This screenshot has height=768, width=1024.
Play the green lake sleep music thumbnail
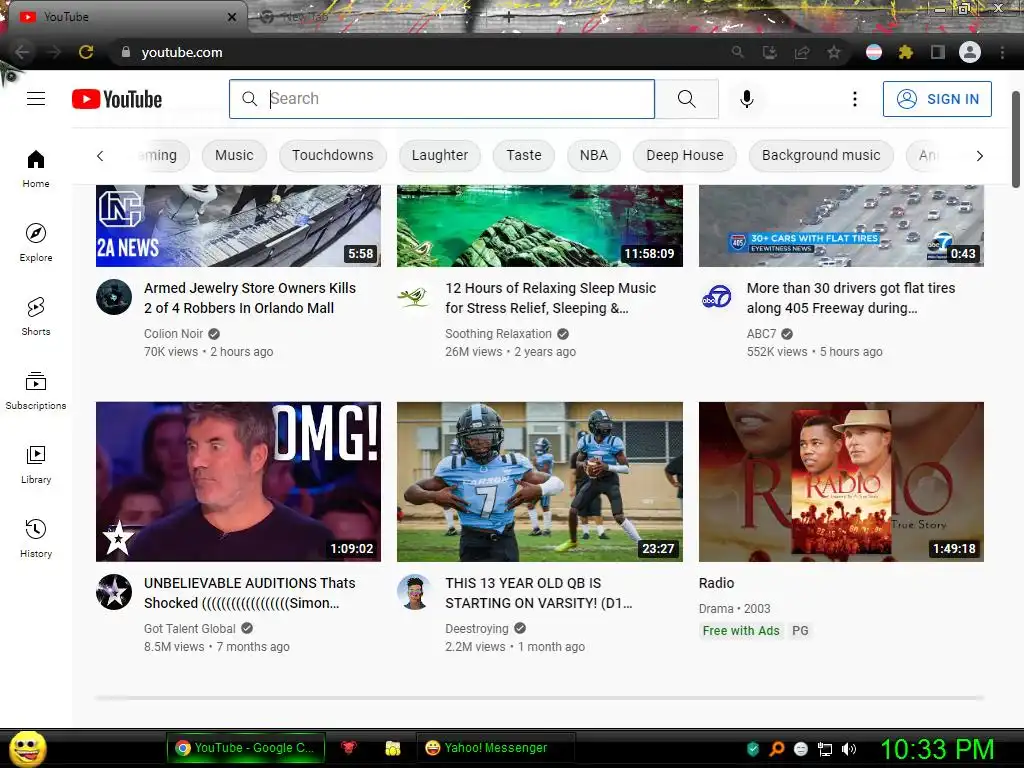(x=539, y=225)
